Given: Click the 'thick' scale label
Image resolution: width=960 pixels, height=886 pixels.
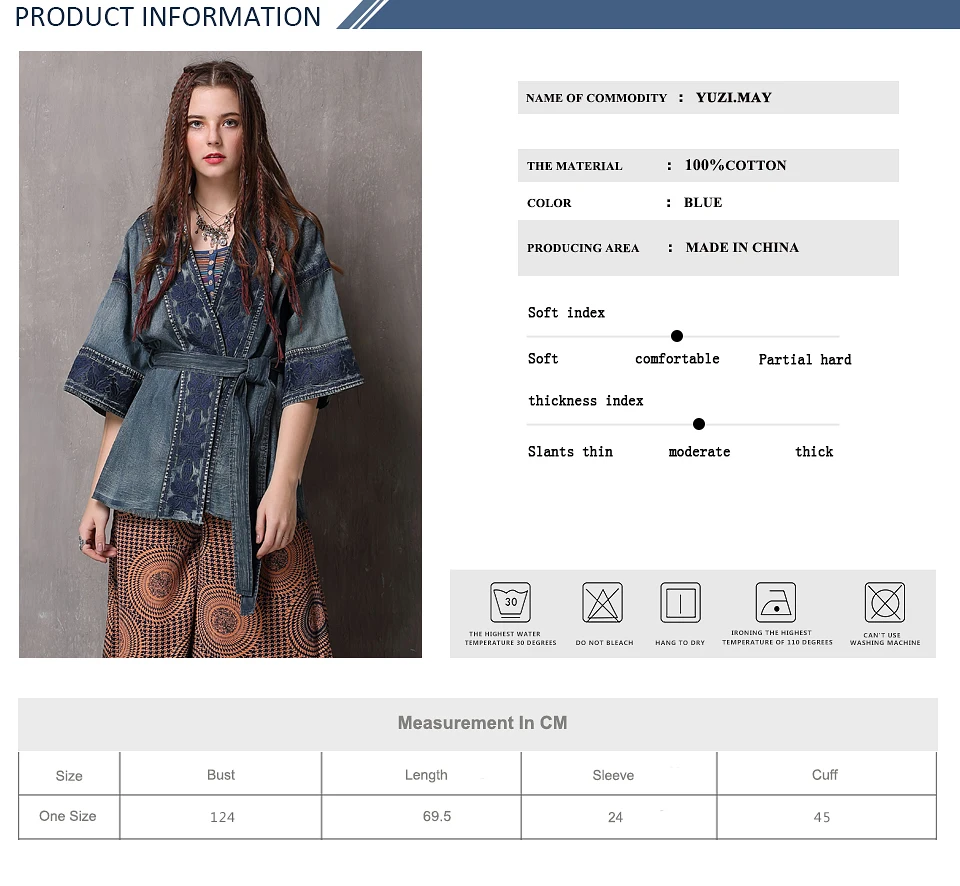Looking at the screenshot, I should click(814, 452).
